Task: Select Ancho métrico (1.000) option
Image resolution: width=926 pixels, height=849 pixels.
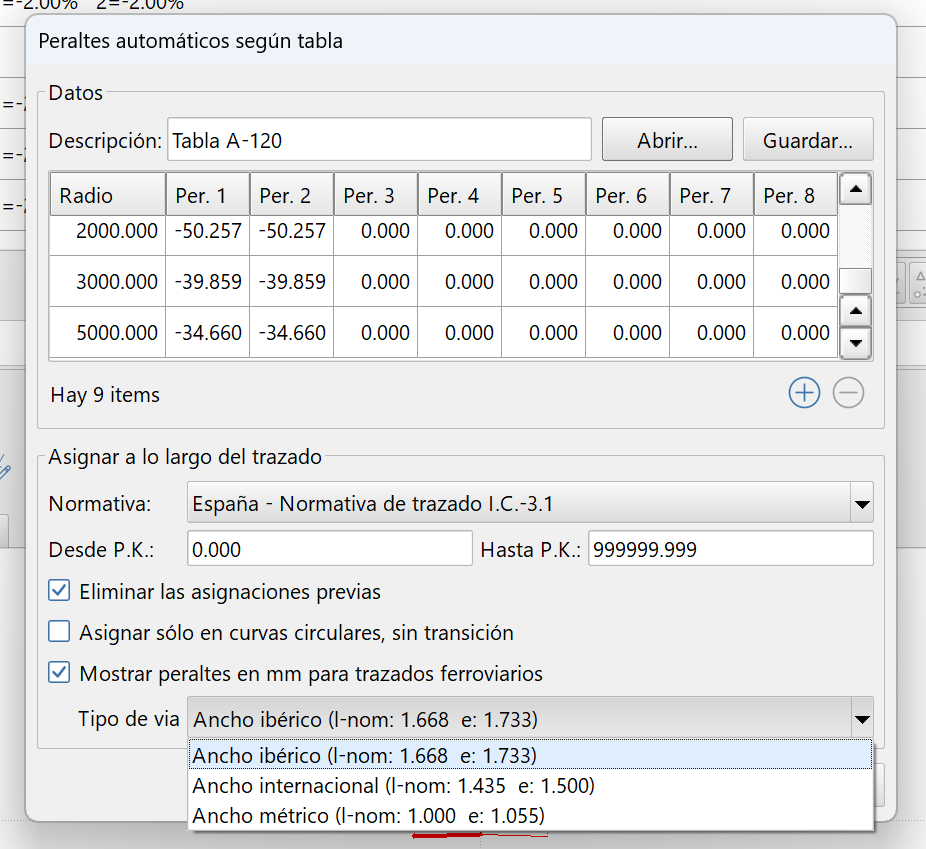Action: coord(530,815)
